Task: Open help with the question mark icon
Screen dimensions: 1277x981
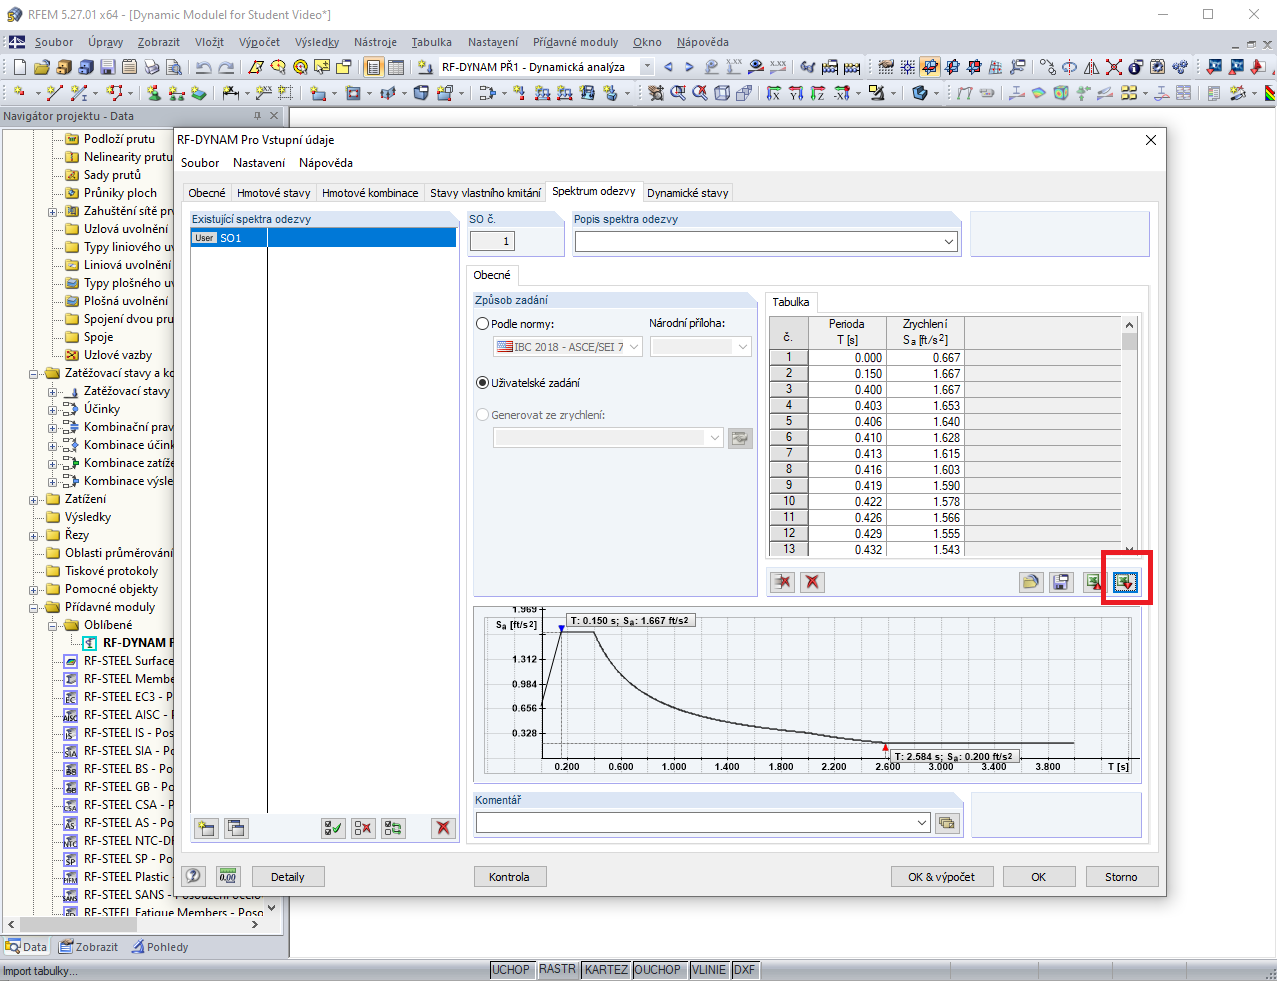Action: pos(193,876)
